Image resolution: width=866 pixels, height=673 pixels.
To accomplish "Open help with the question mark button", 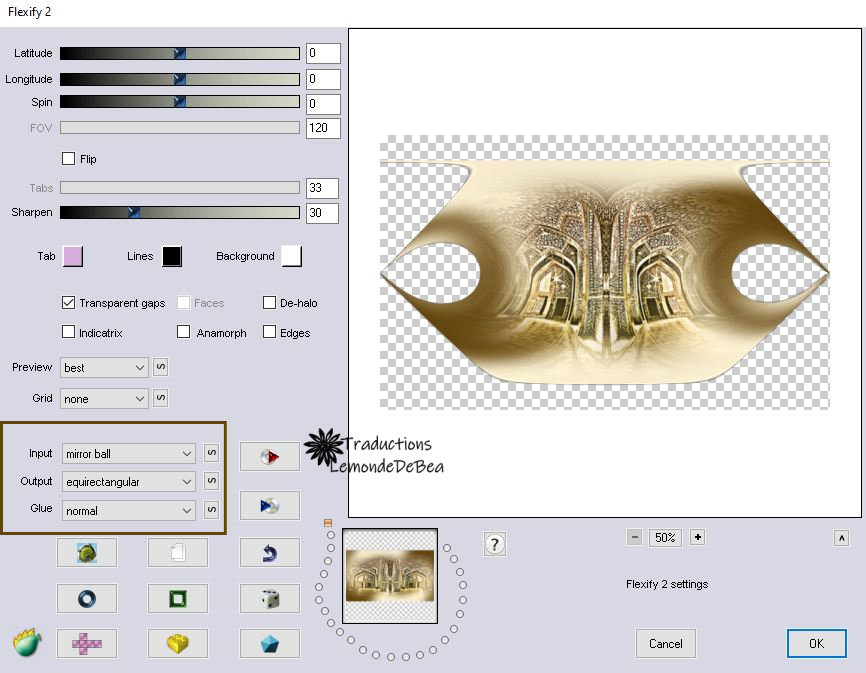I will (x=494, y=544).
